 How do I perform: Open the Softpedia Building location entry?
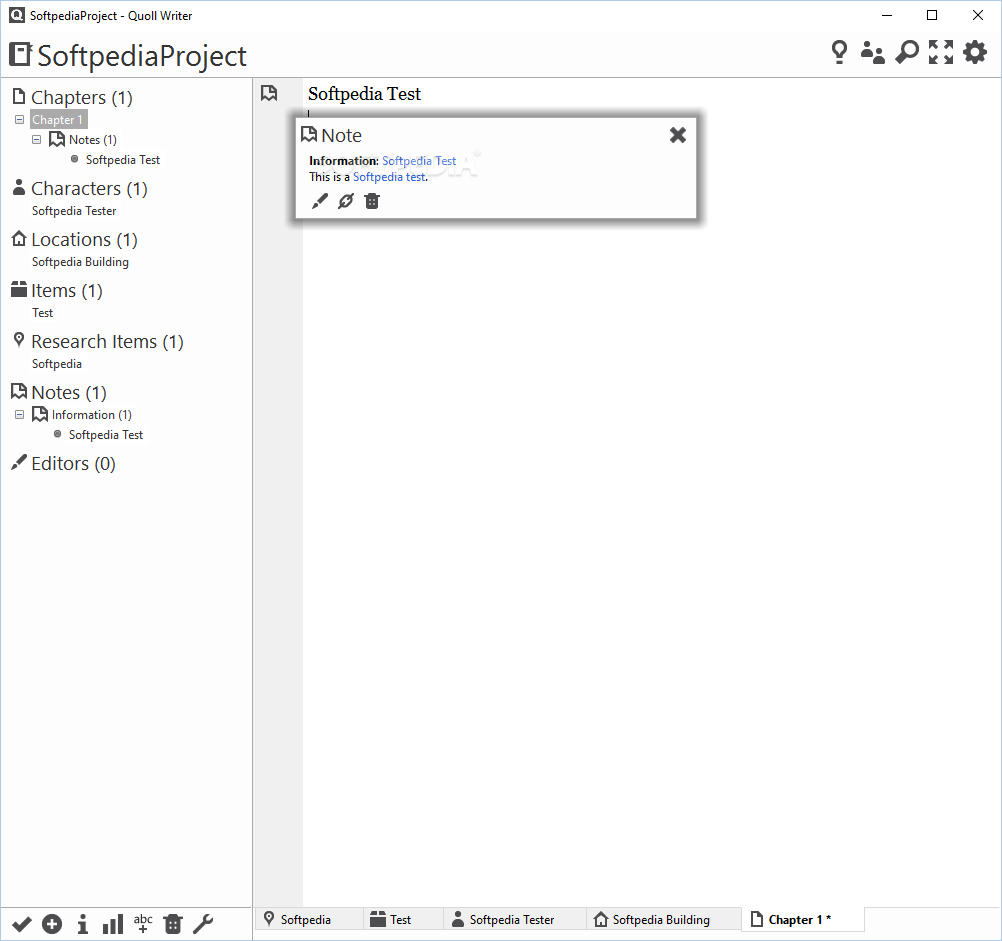(81, 262)
